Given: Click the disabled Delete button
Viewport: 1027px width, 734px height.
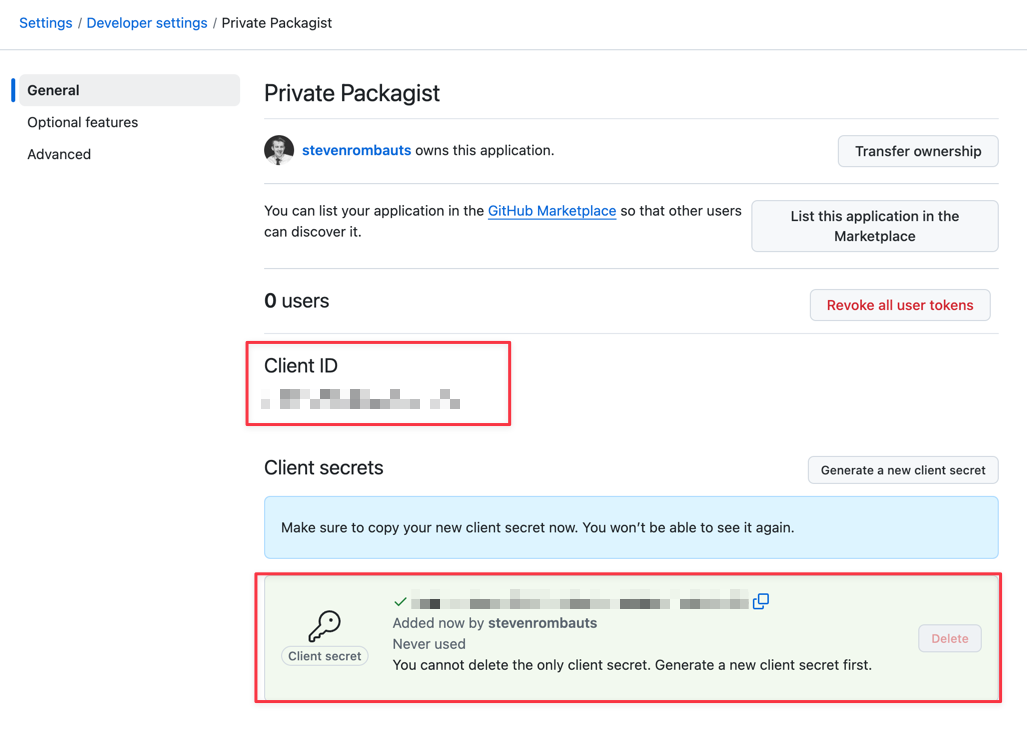Looking at the screenshot, I should tap(948, 638).
